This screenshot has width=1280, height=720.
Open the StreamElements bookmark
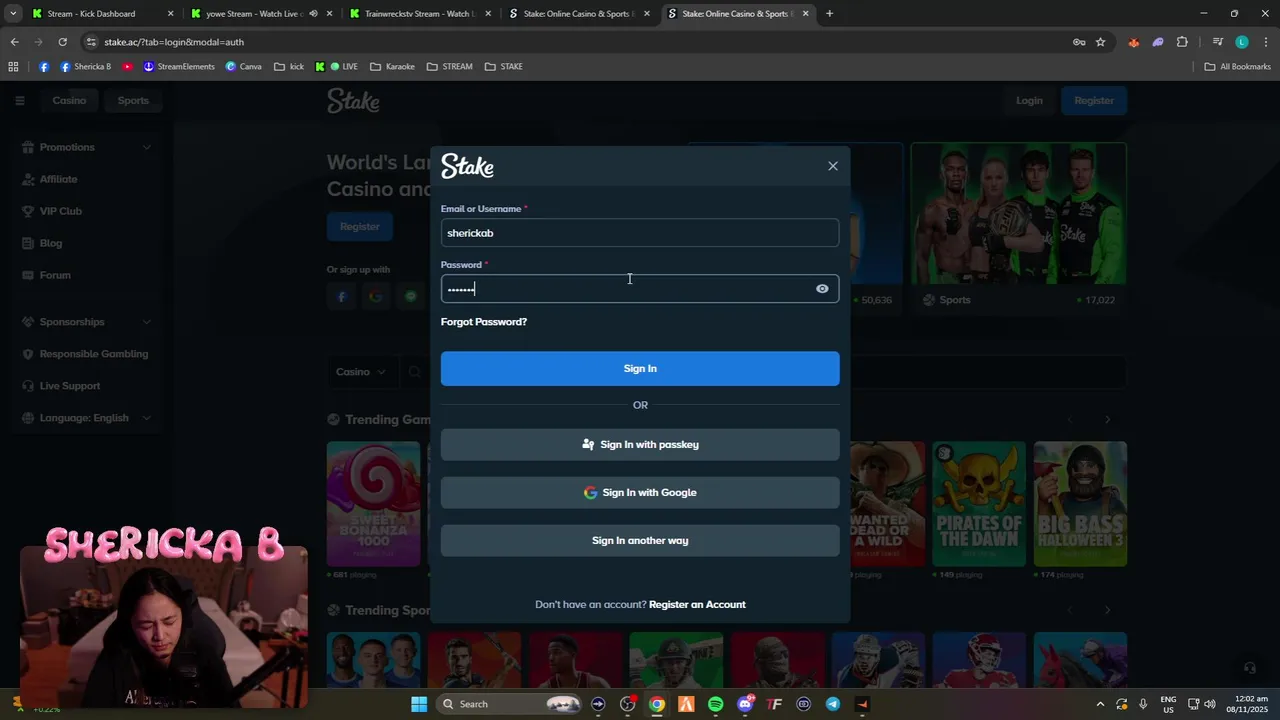click(179, 67)
